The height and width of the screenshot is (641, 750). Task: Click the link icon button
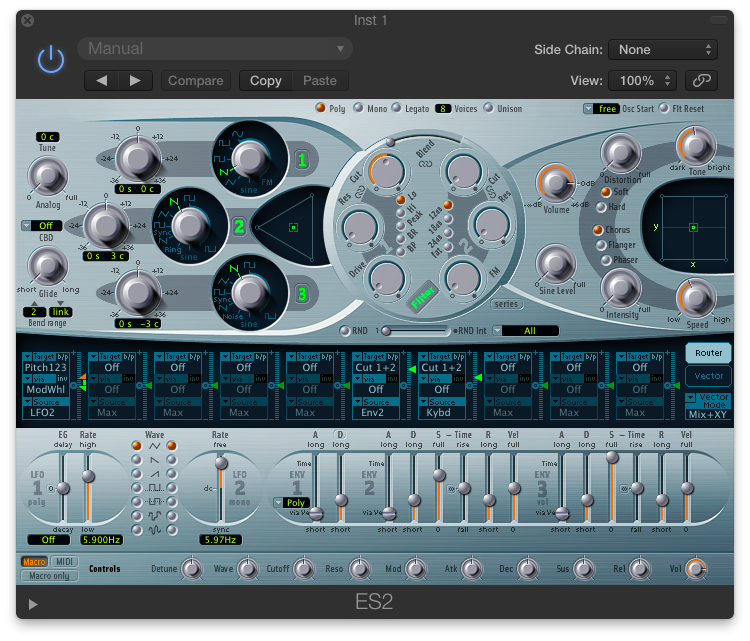701,80
